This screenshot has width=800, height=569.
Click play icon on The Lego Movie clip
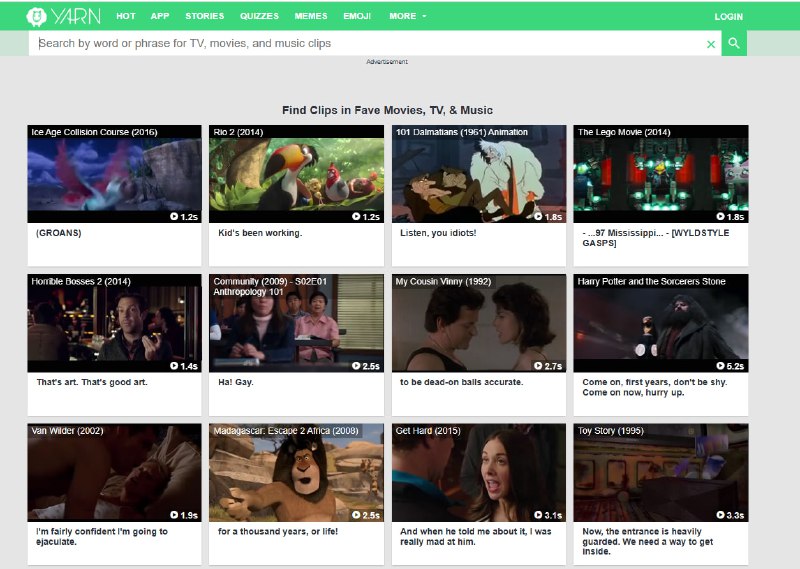[x=720, y=216]
